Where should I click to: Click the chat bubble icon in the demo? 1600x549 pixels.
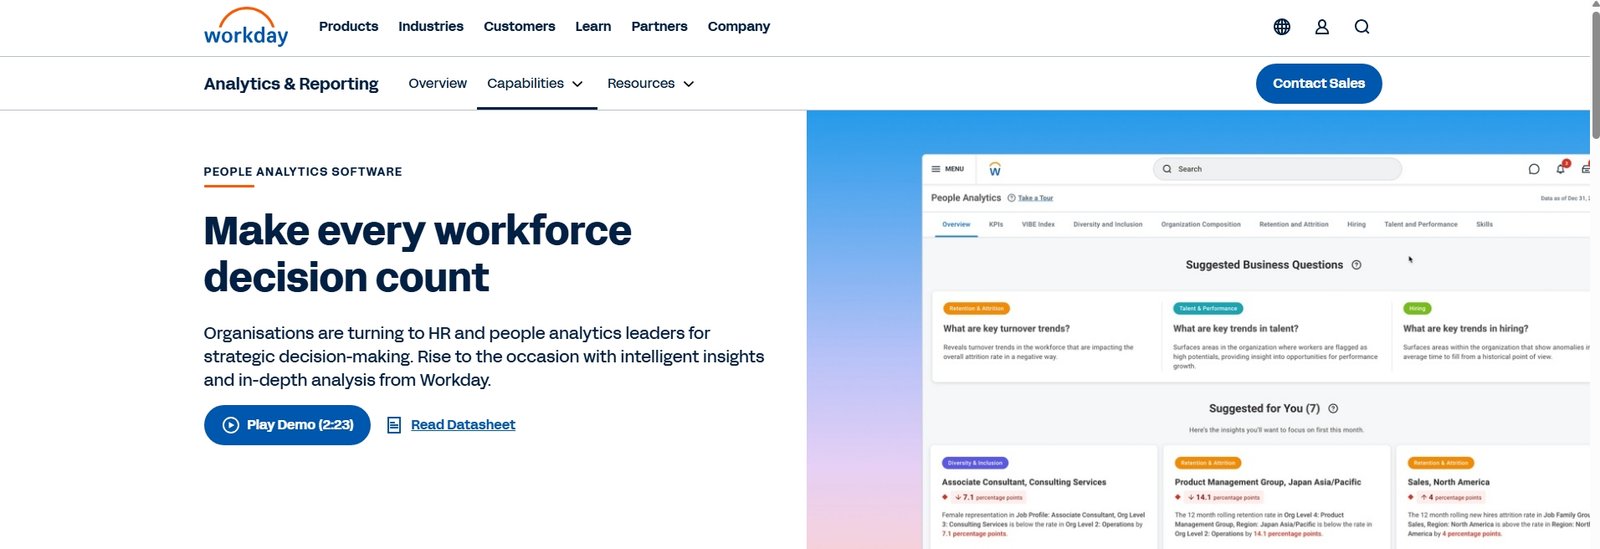(x=1534, y=169)
